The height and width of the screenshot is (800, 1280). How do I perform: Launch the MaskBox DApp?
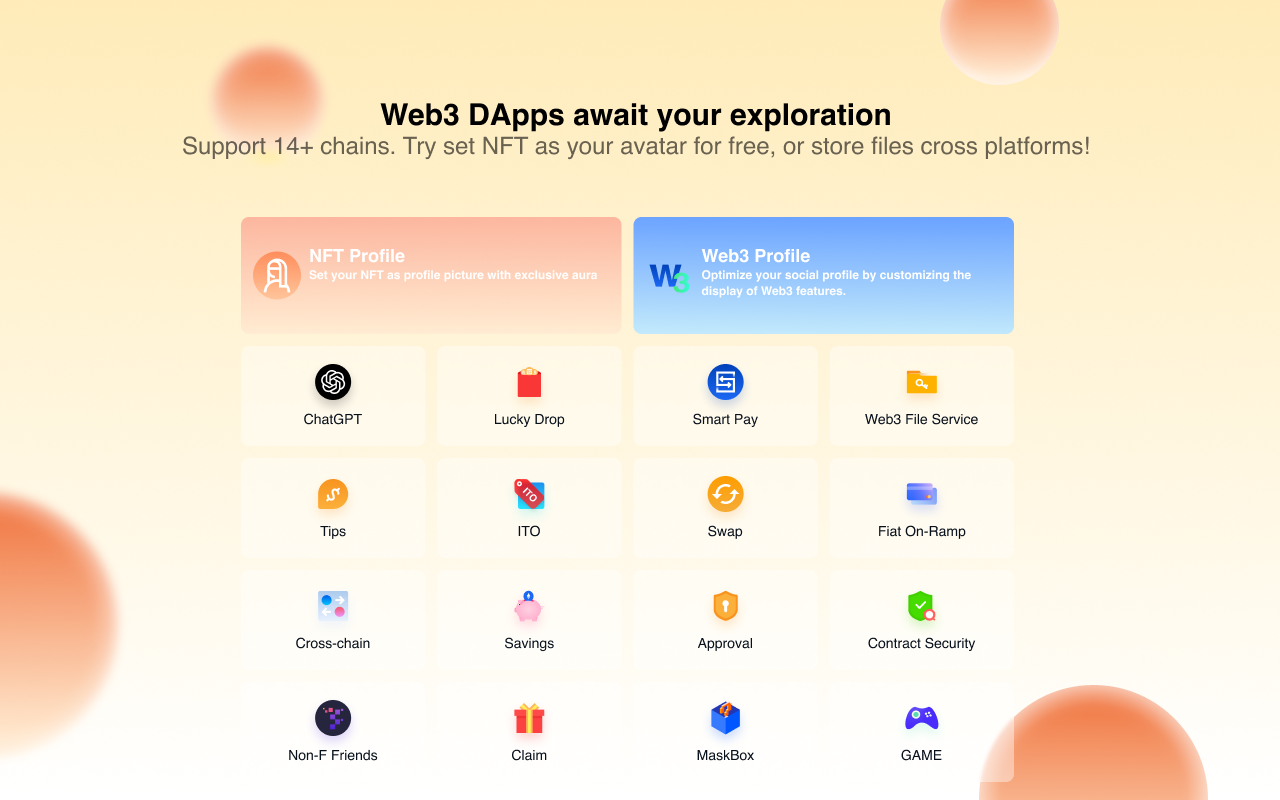click(725, 718)
